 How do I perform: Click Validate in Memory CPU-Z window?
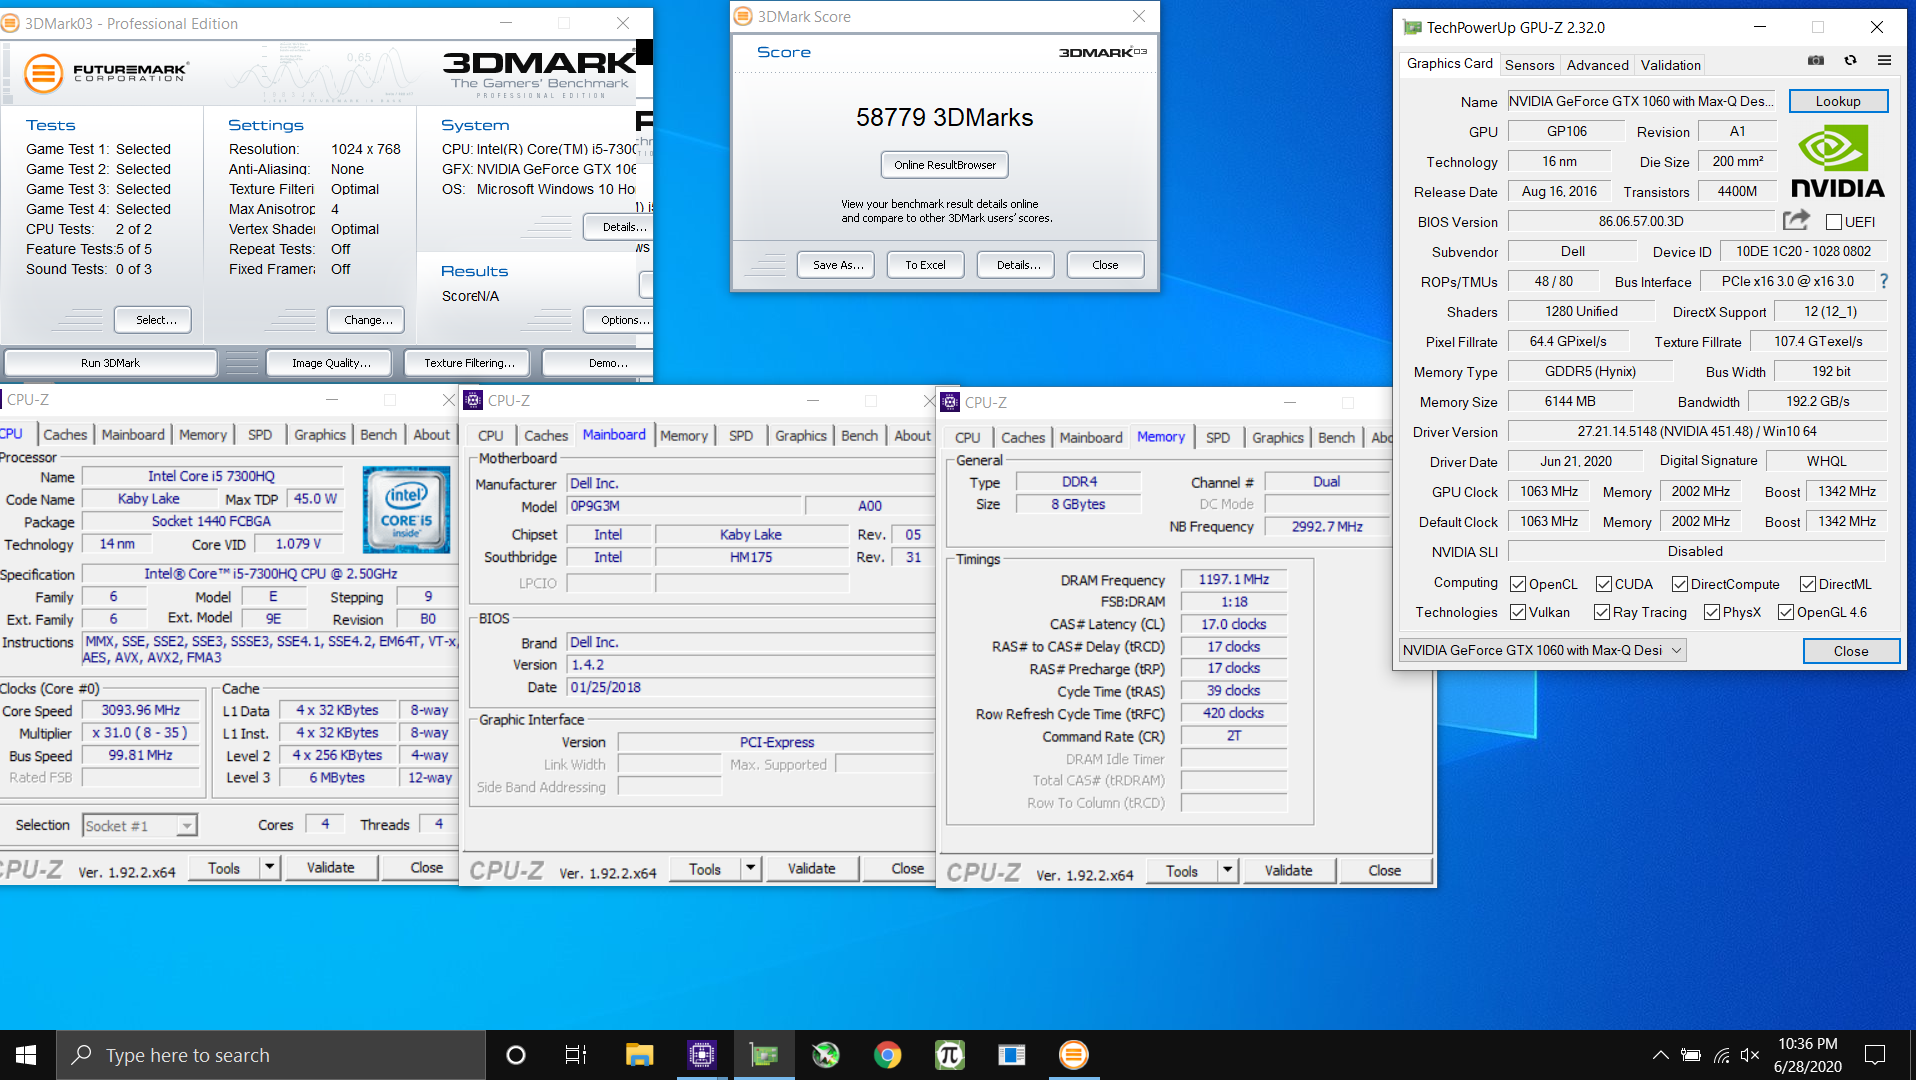[1288, 870]
